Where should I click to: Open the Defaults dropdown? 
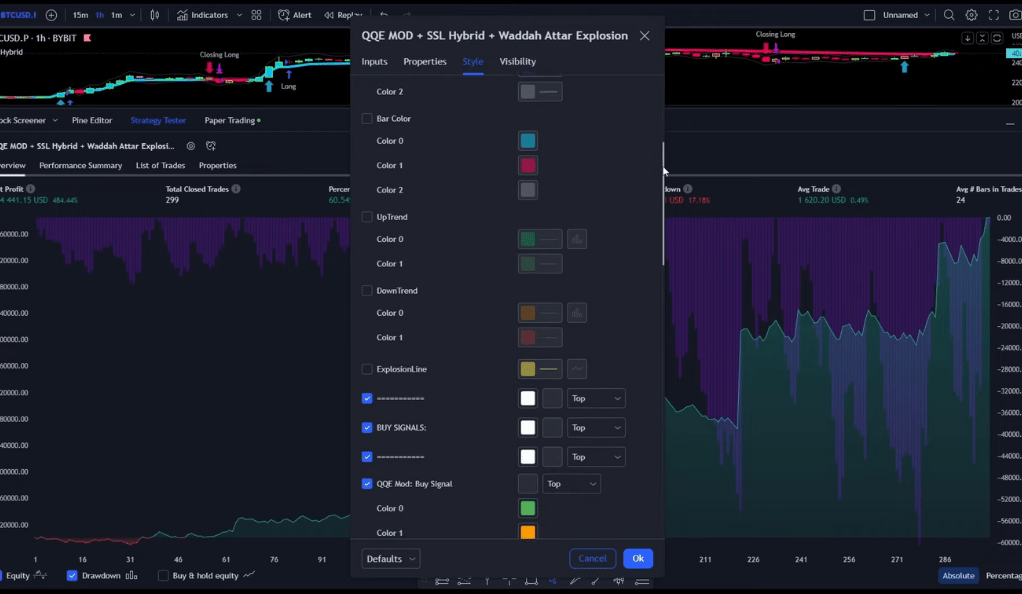tap(390, 559)
